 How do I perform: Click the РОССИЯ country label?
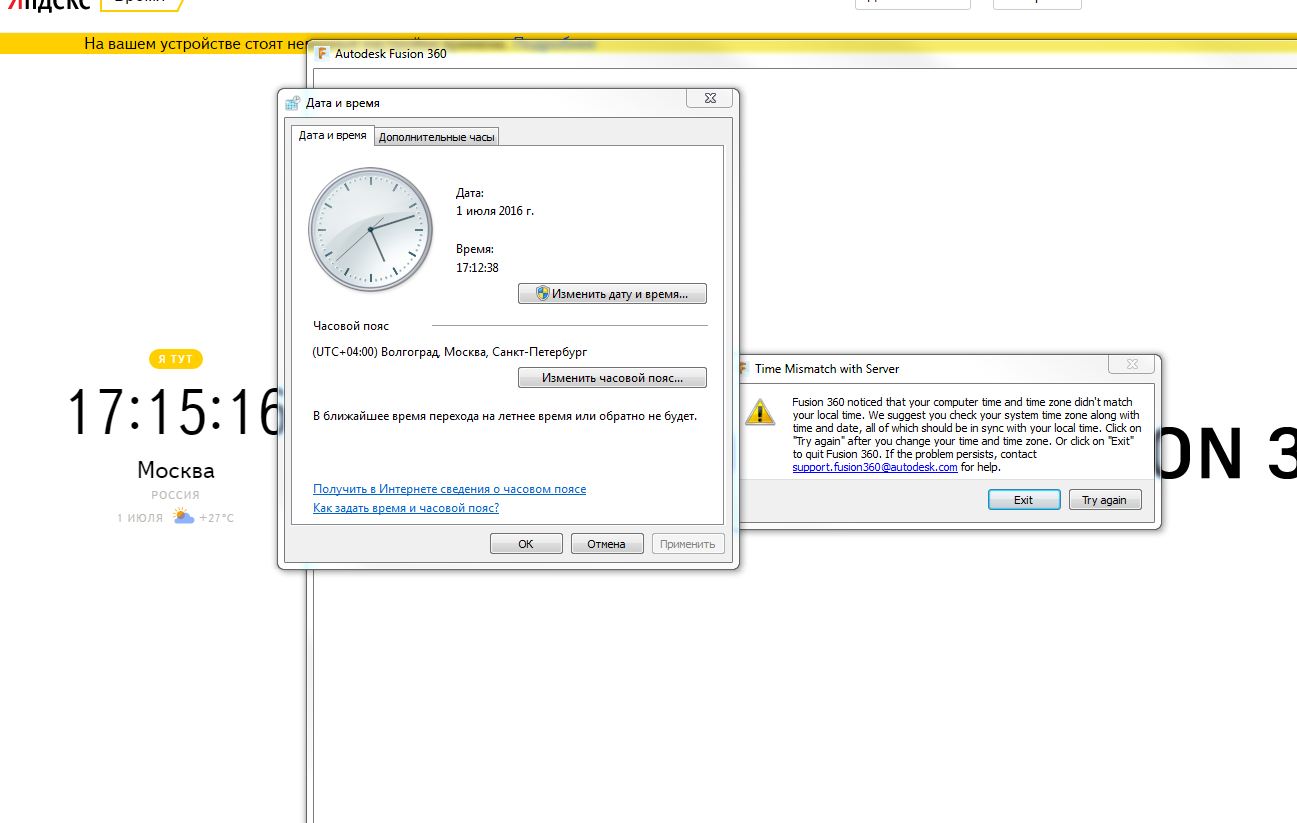point(176,495)
